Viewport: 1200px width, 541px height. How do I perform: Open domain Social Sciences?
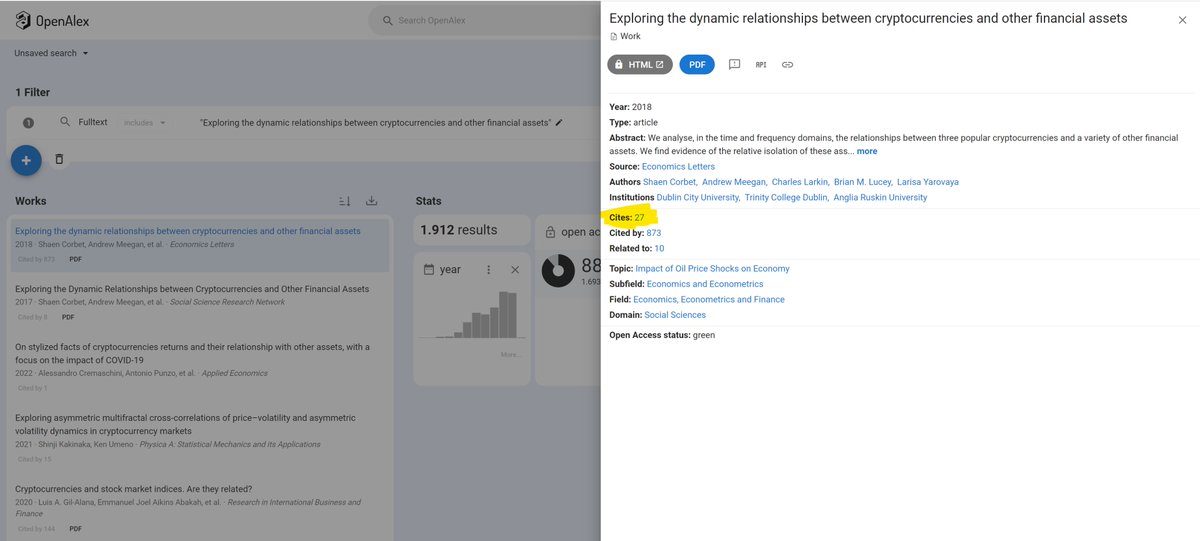675,315
